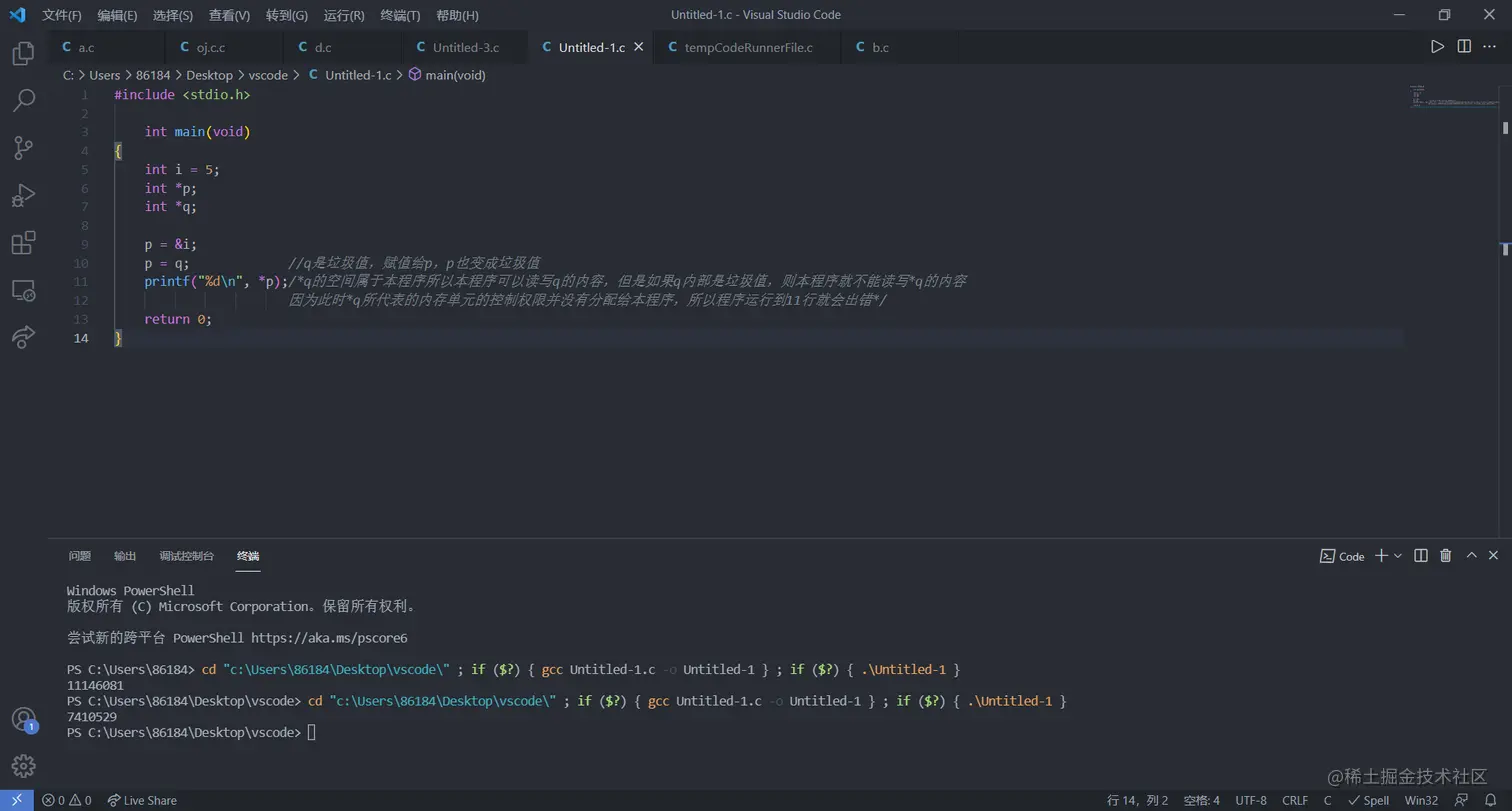Click the 行 14, 列 2 cursor position
This screenshot has height=811, width=1512.
click(1138, 800)
